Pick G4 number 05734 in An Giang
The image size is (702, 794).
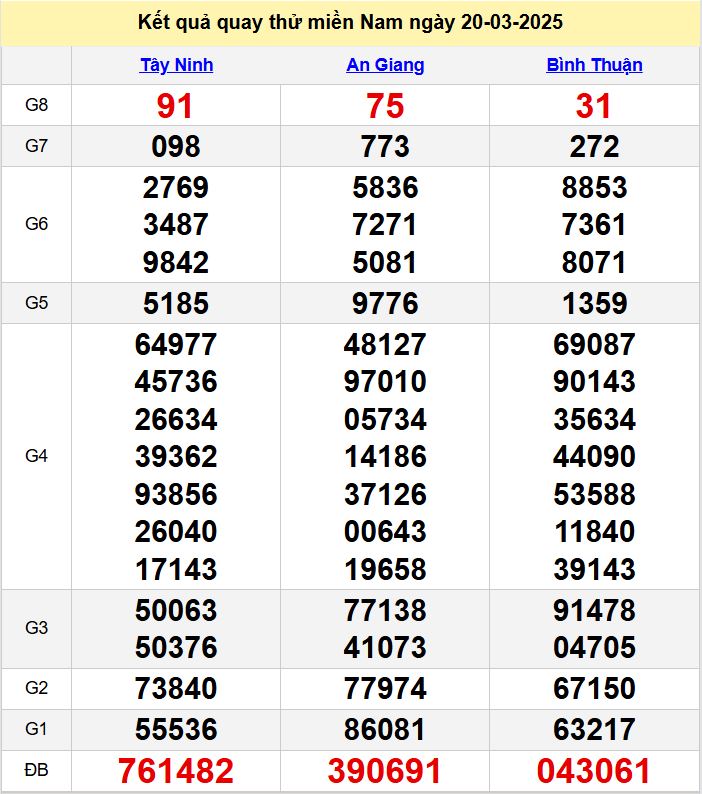[x=385, y=420]
